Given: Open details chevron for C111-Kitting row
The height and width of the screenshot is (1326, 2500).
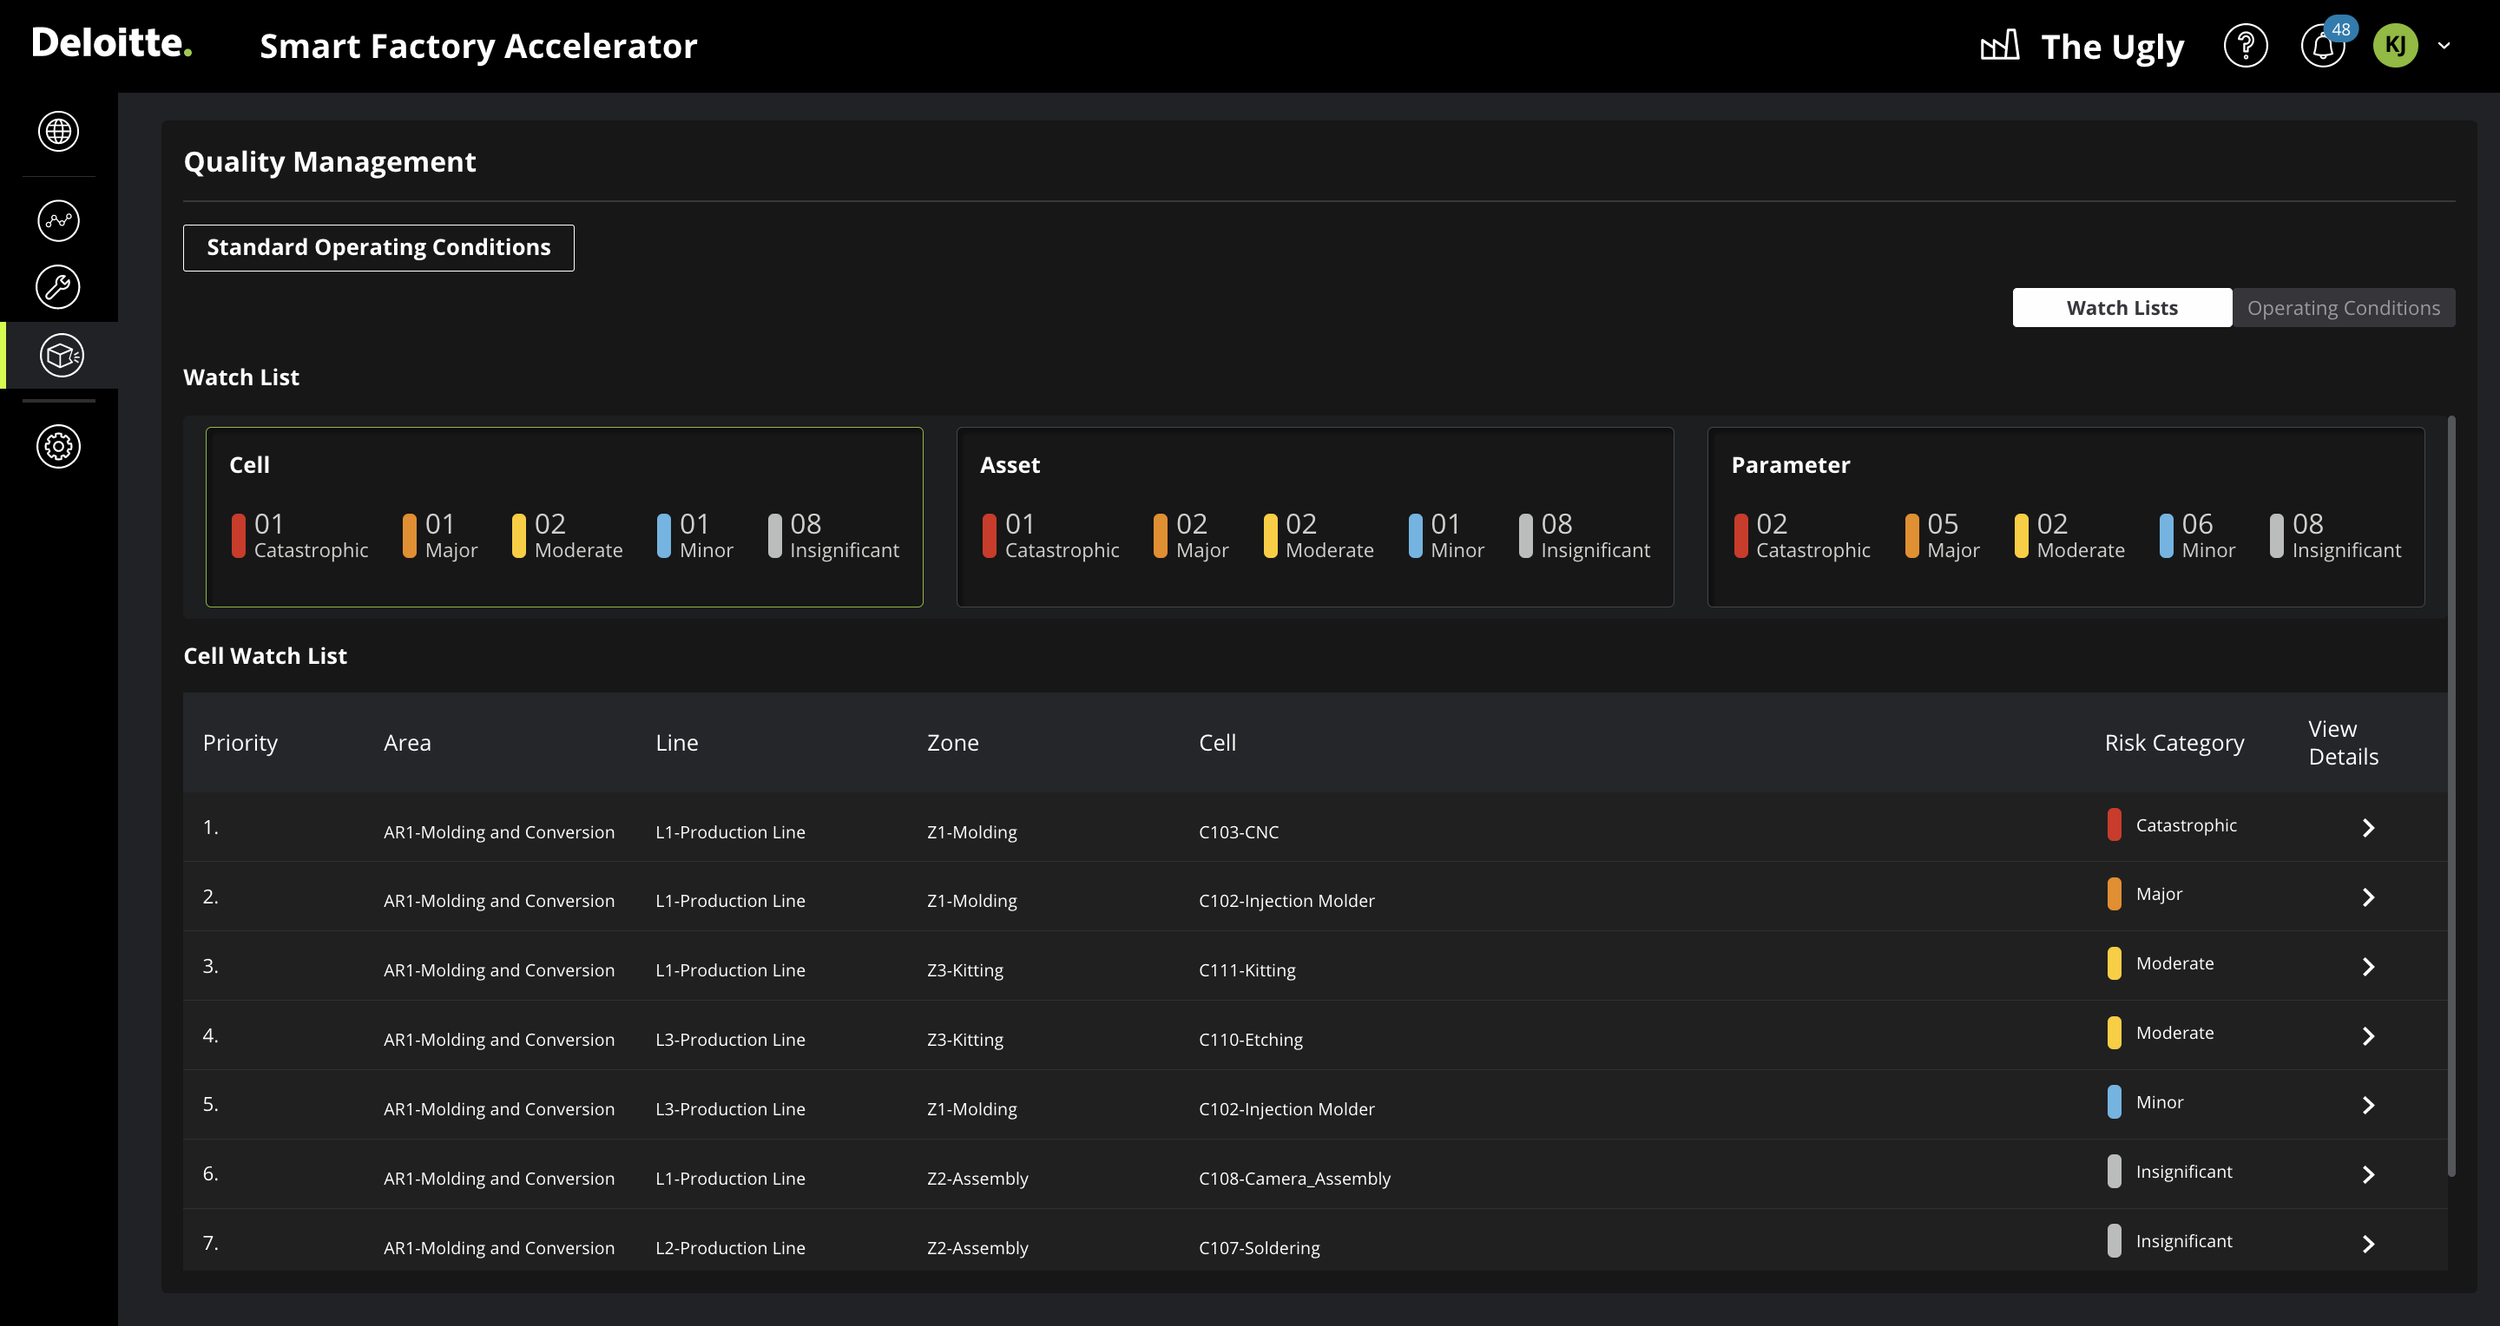Looking at the screenshot, I should [2367, 967].
